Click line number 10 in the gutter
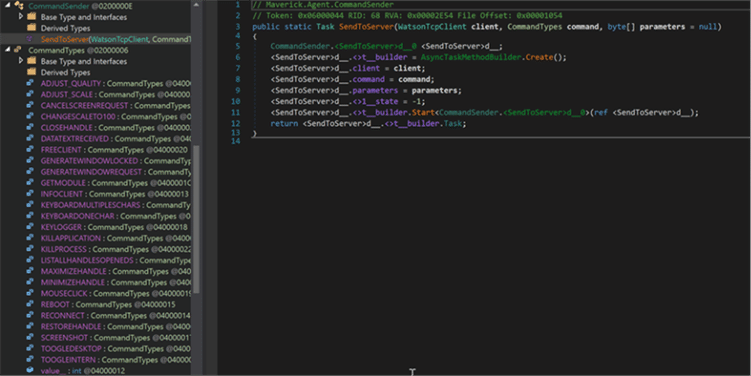This screenshot has width=751, height=376. click(x=236, y=101)
